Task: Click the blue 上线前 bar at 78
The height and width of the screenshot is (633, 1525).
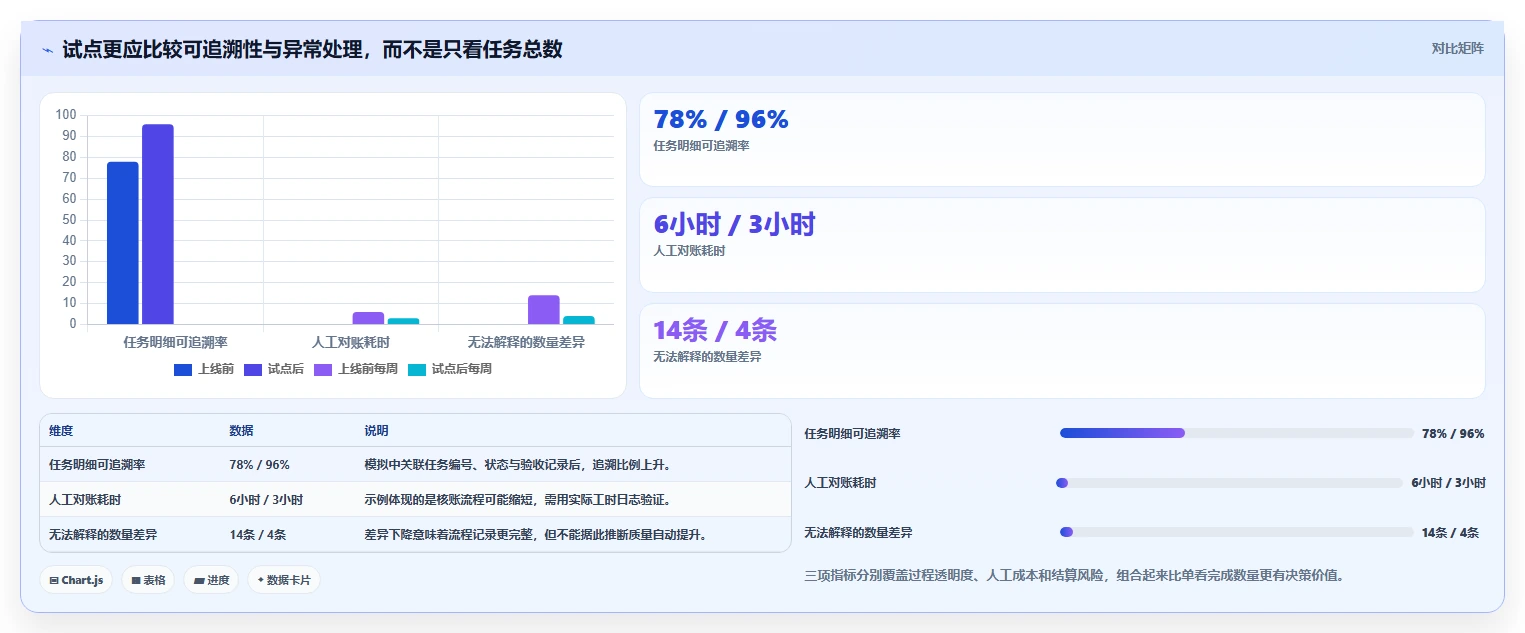Action: (123, 243)
